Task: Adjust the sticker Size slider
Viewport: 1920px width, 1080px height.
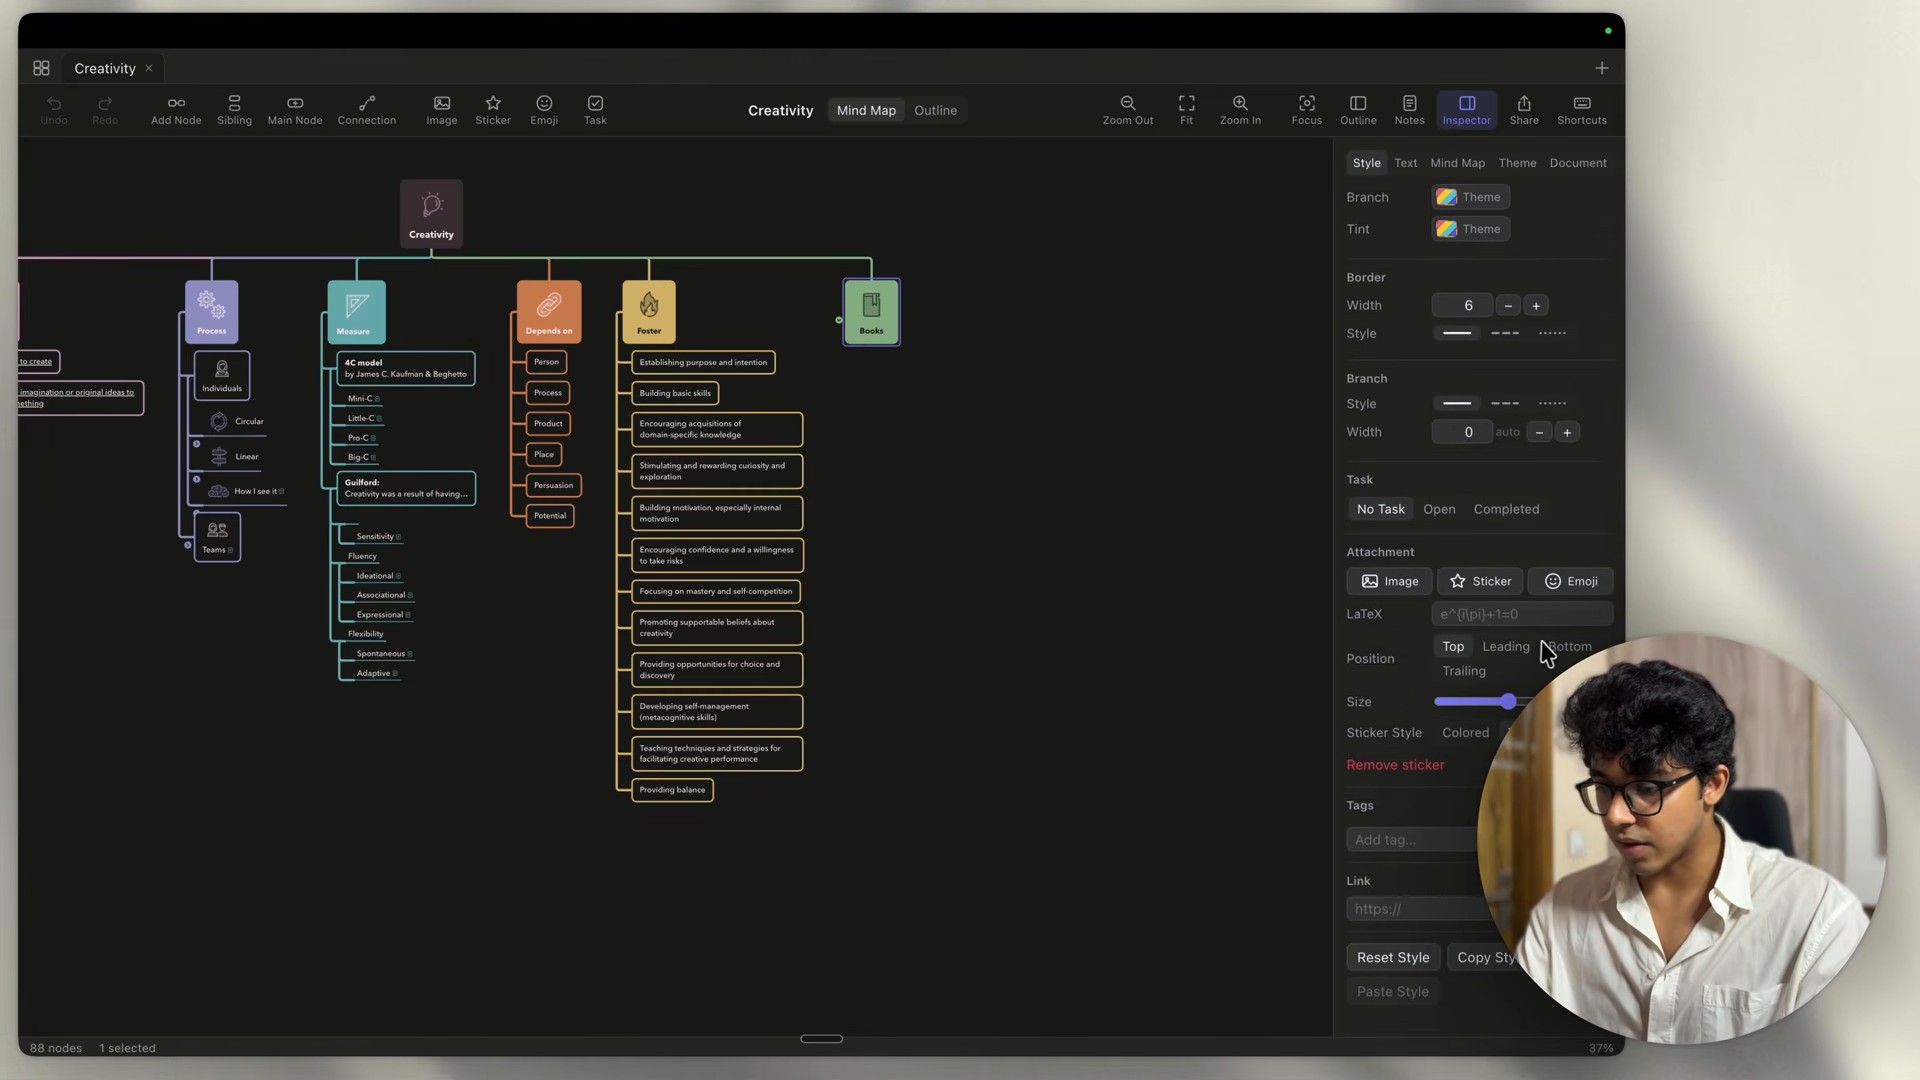Action: [1508, 702]
